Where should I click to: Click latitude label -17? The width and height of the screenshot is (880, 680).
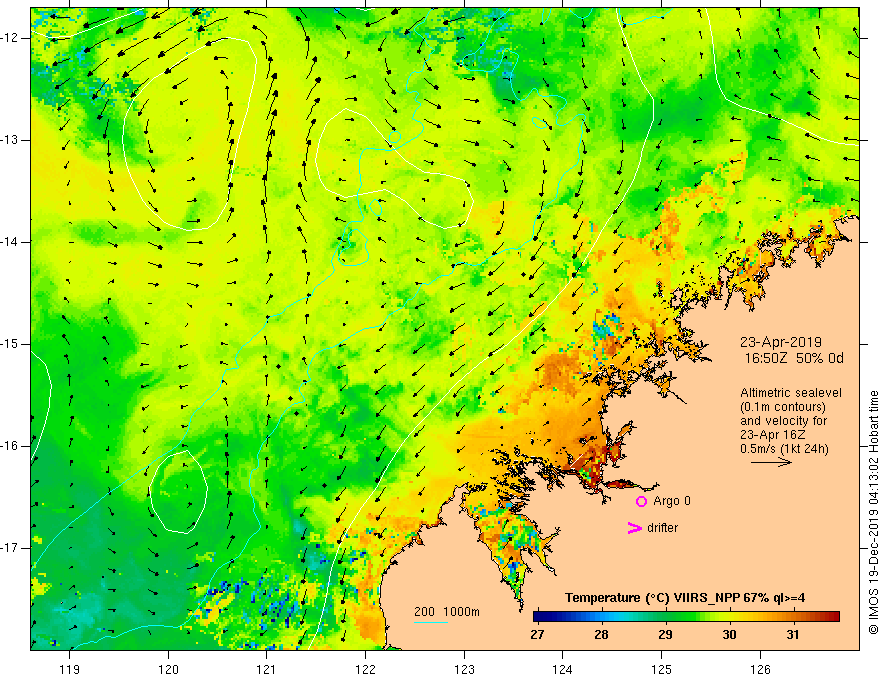(10, 548)
